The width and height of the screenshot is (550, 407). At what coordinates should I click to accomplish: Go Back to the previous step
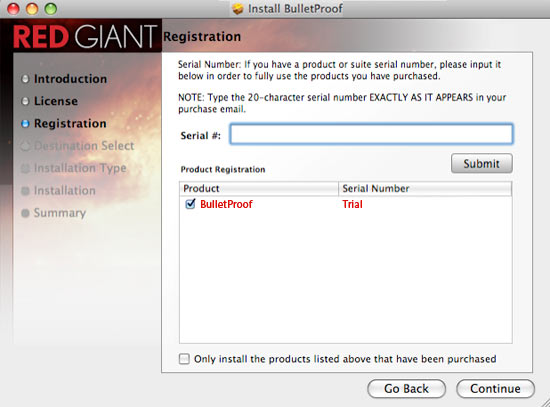pos(406,389)
